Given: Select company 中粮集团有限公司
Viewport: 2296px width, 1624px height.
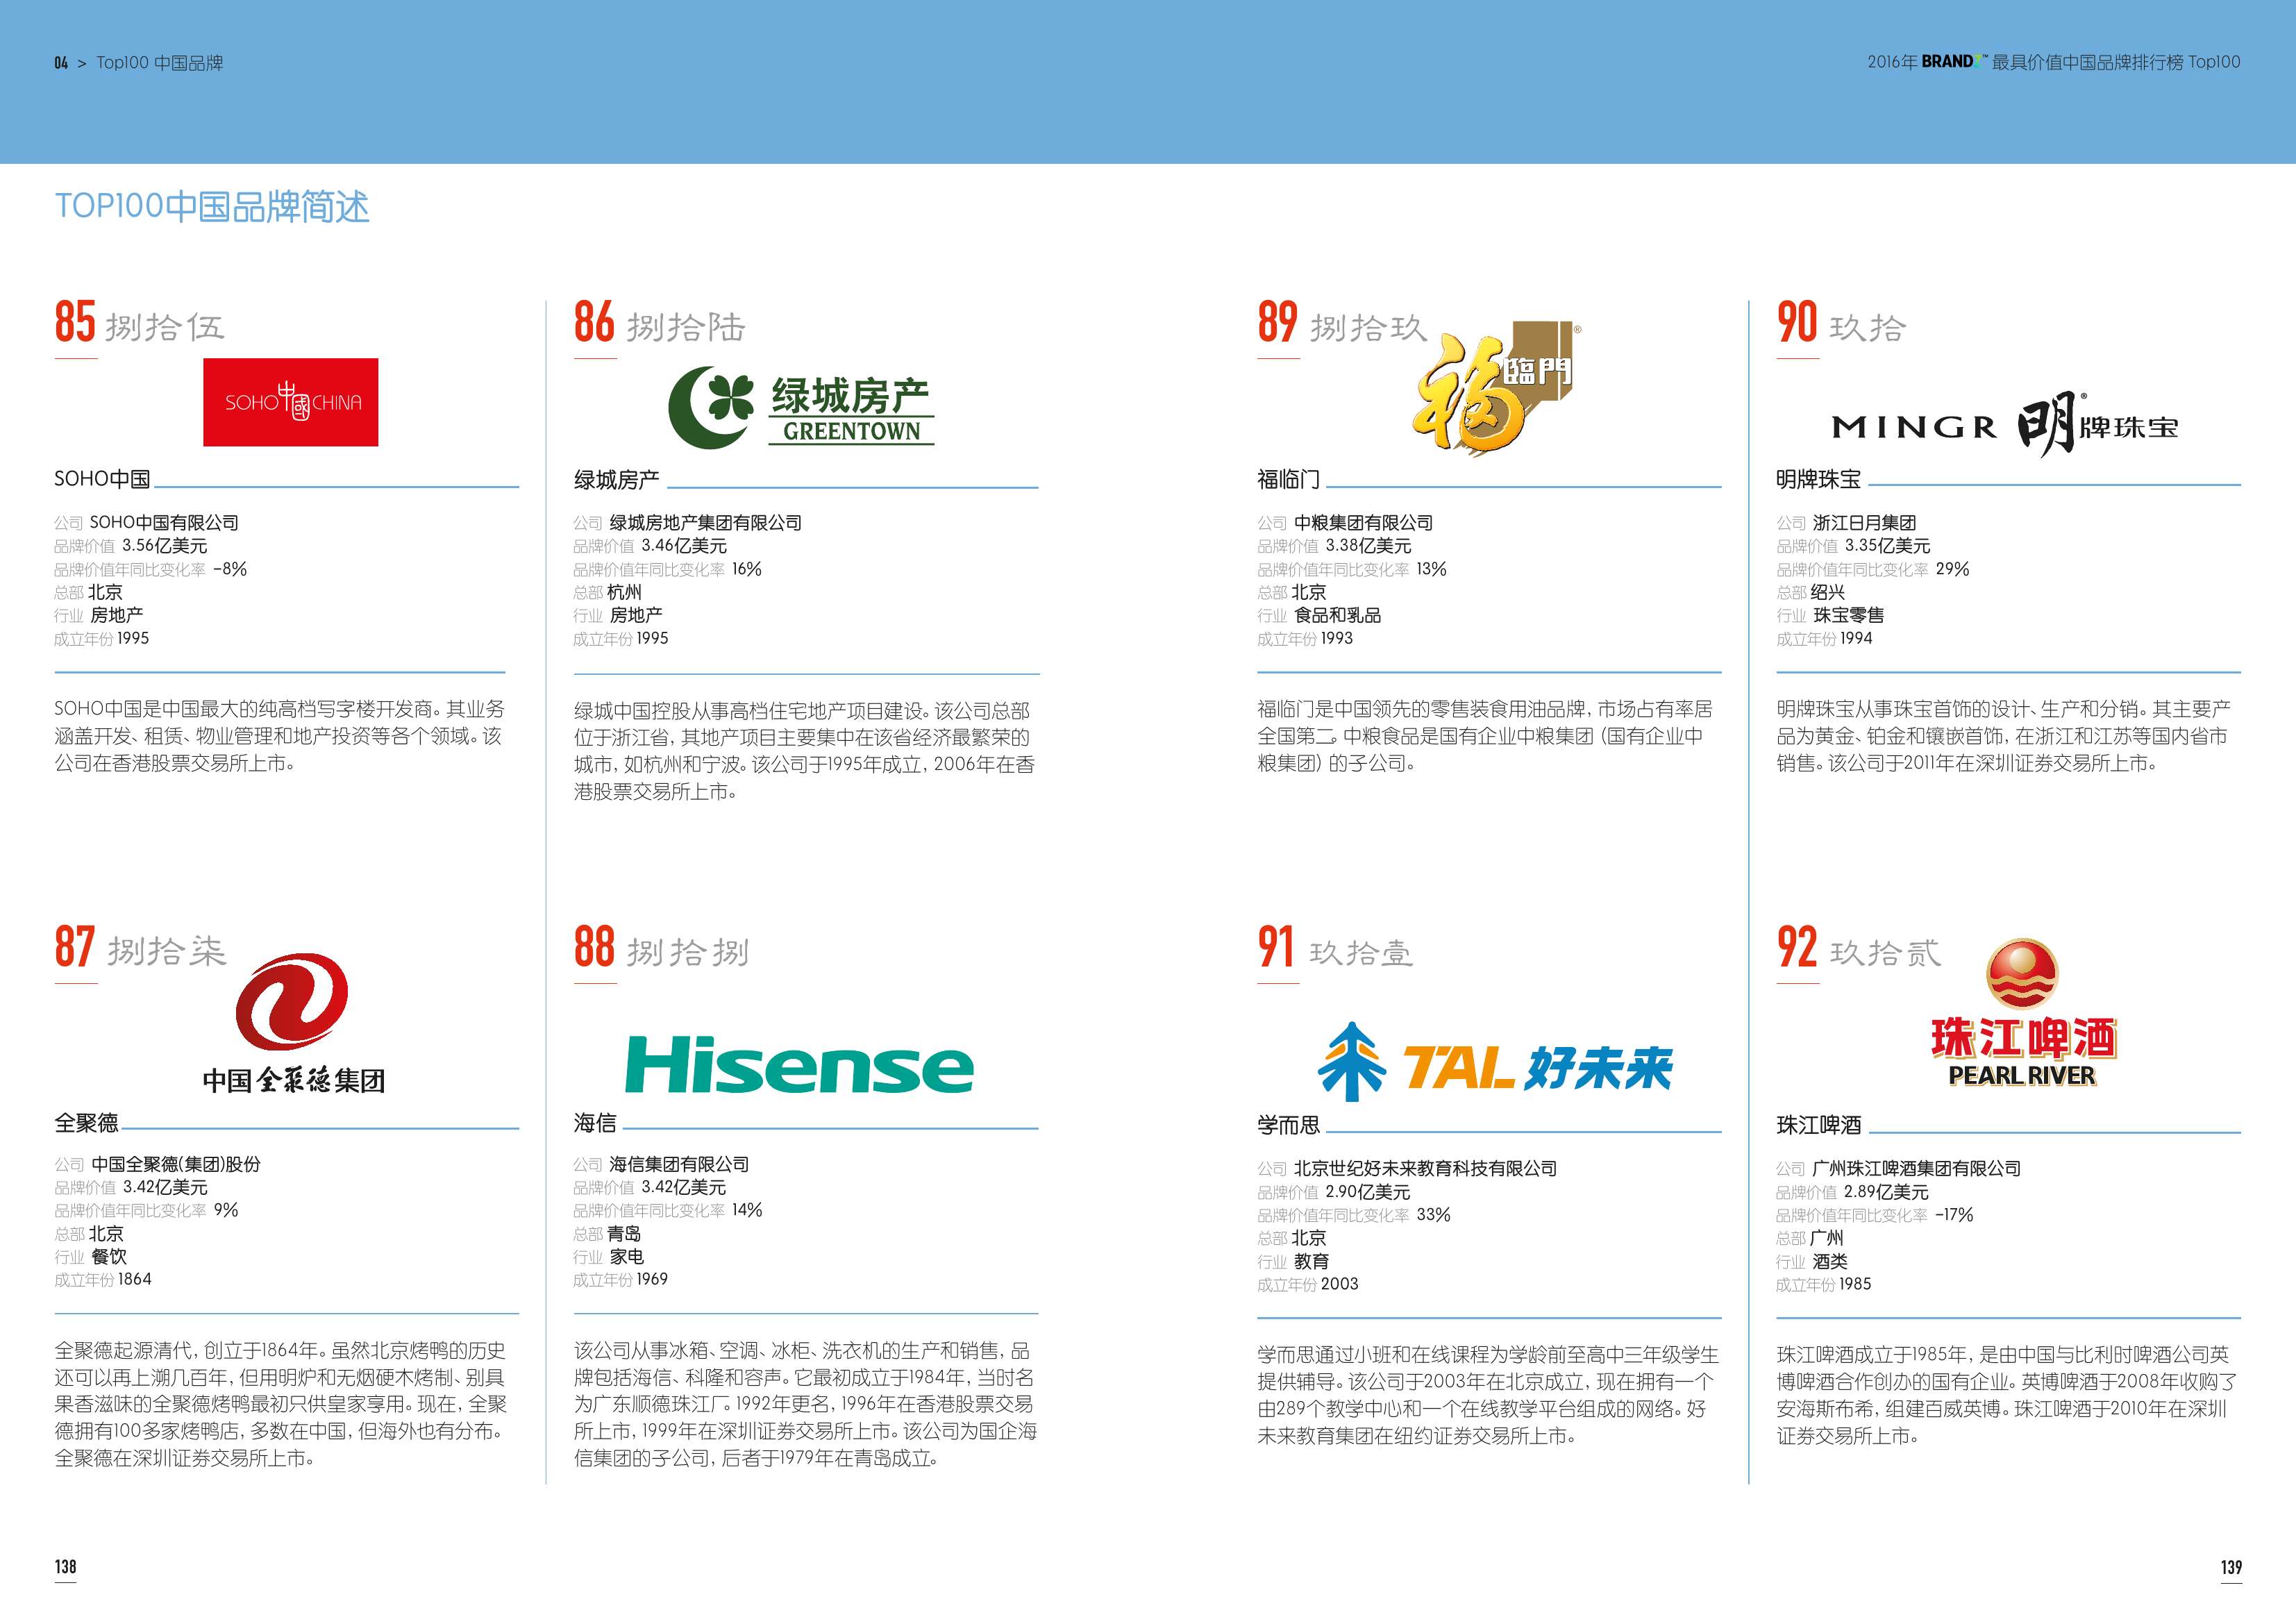Looking at the screenshot, I should pos(1364,523).
